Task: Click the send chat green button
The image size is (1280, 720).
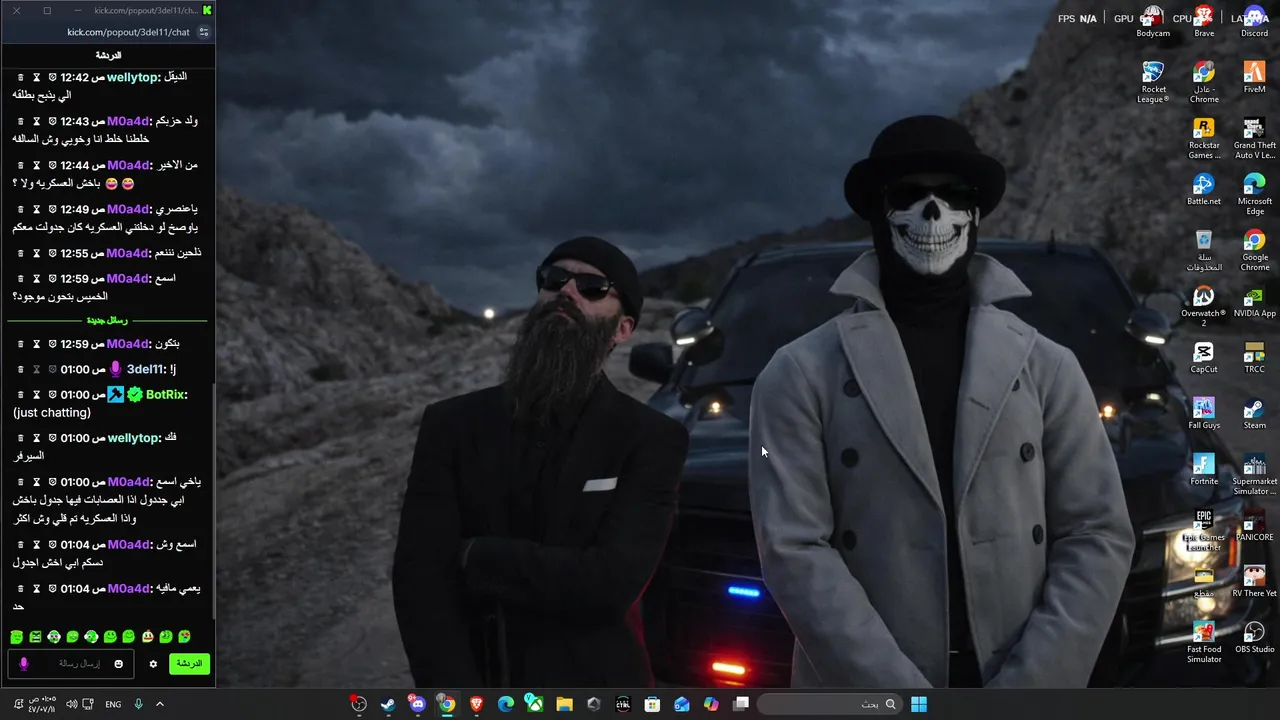Action: click(189, 664)
